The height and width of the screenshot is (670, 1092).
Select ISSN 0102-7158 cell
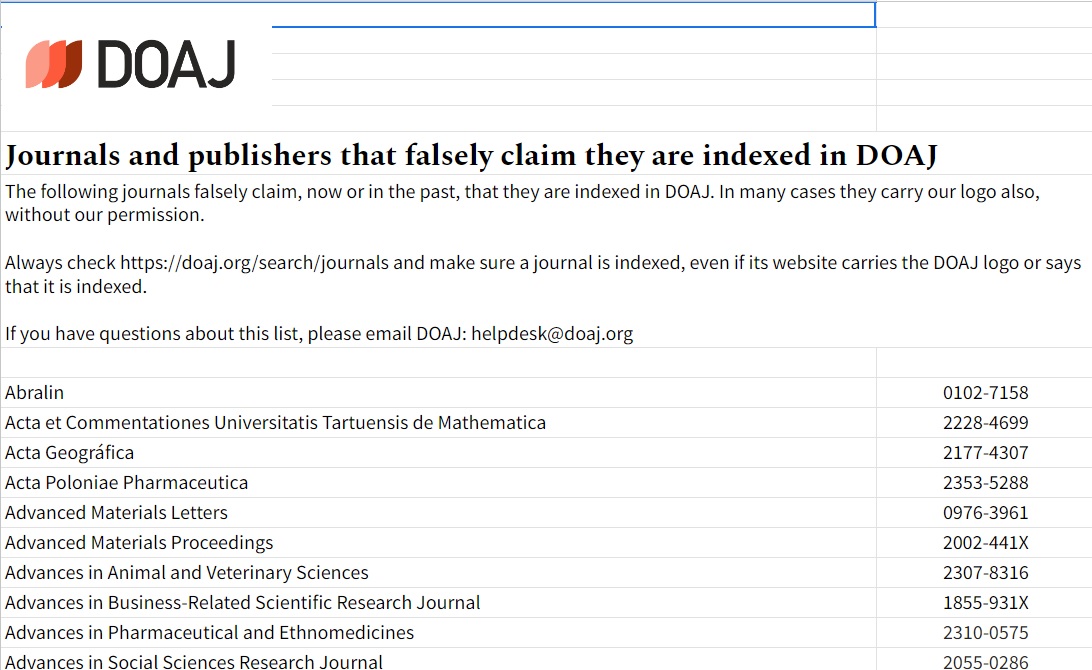985,393
